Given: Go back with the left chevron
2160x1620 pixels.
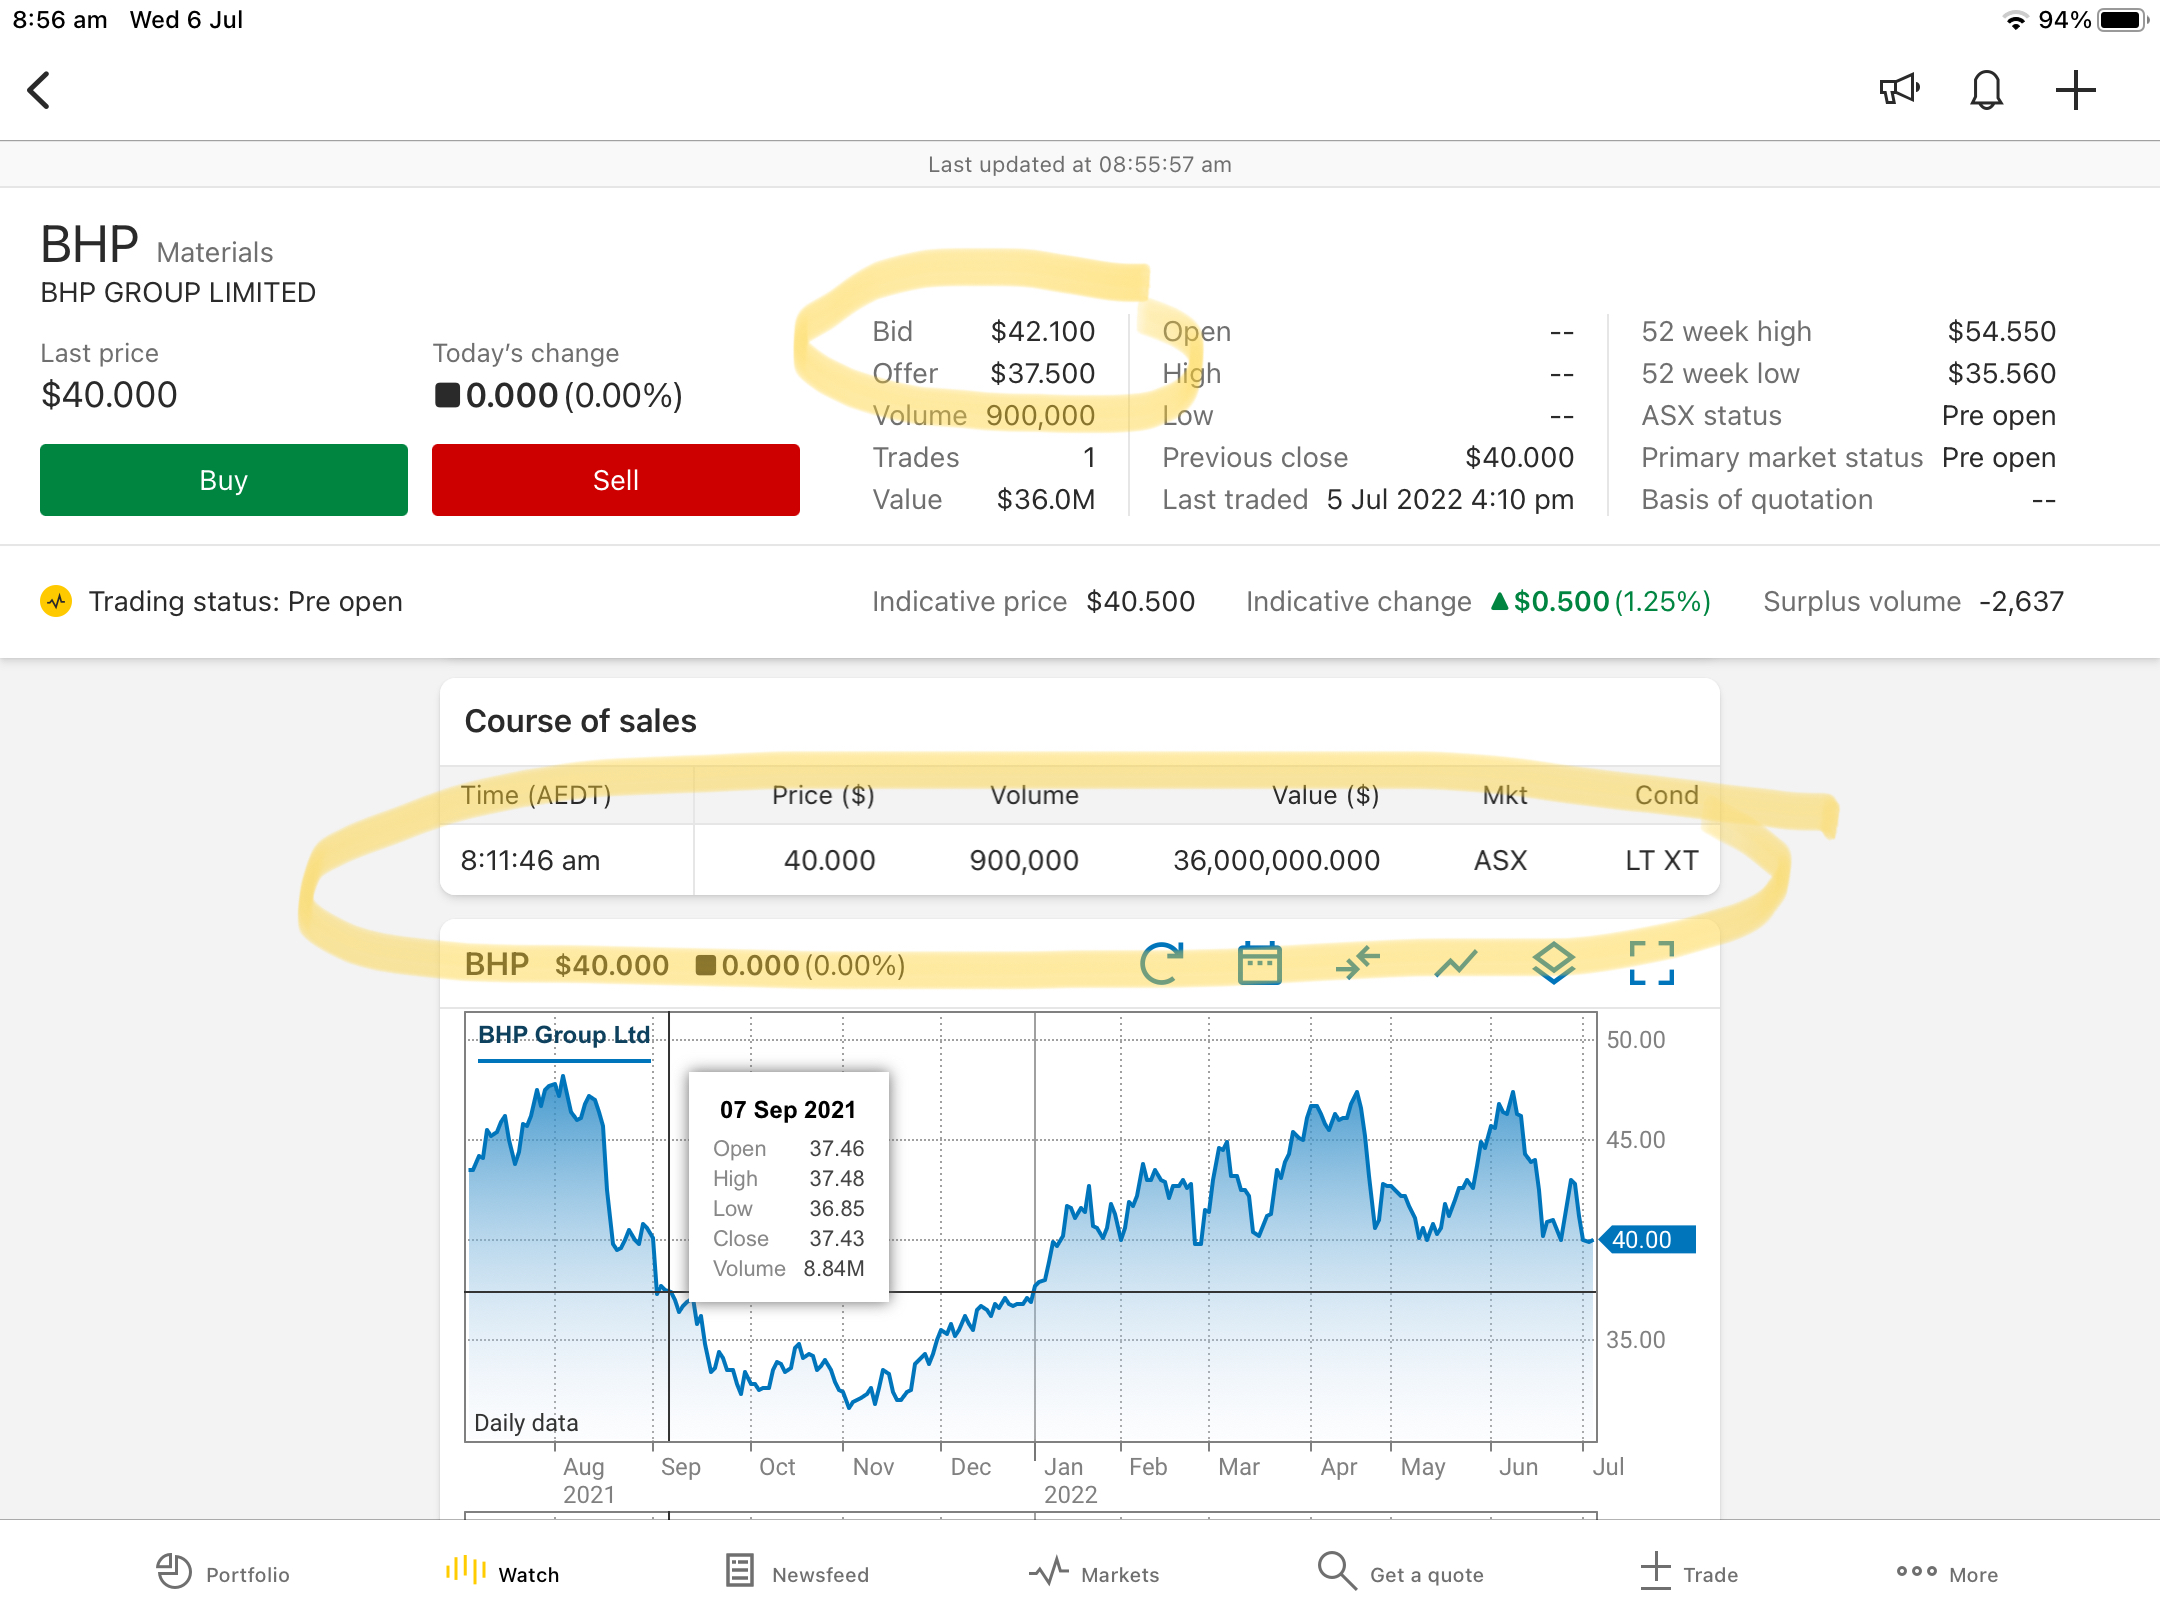Looking at the screenshot, I should (x=39, y=90).
